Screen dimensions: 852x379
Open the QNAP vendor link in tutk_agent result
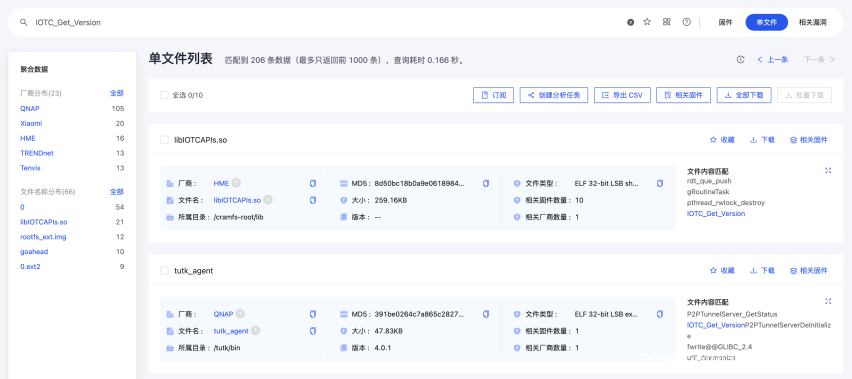[x=223, y=314]
